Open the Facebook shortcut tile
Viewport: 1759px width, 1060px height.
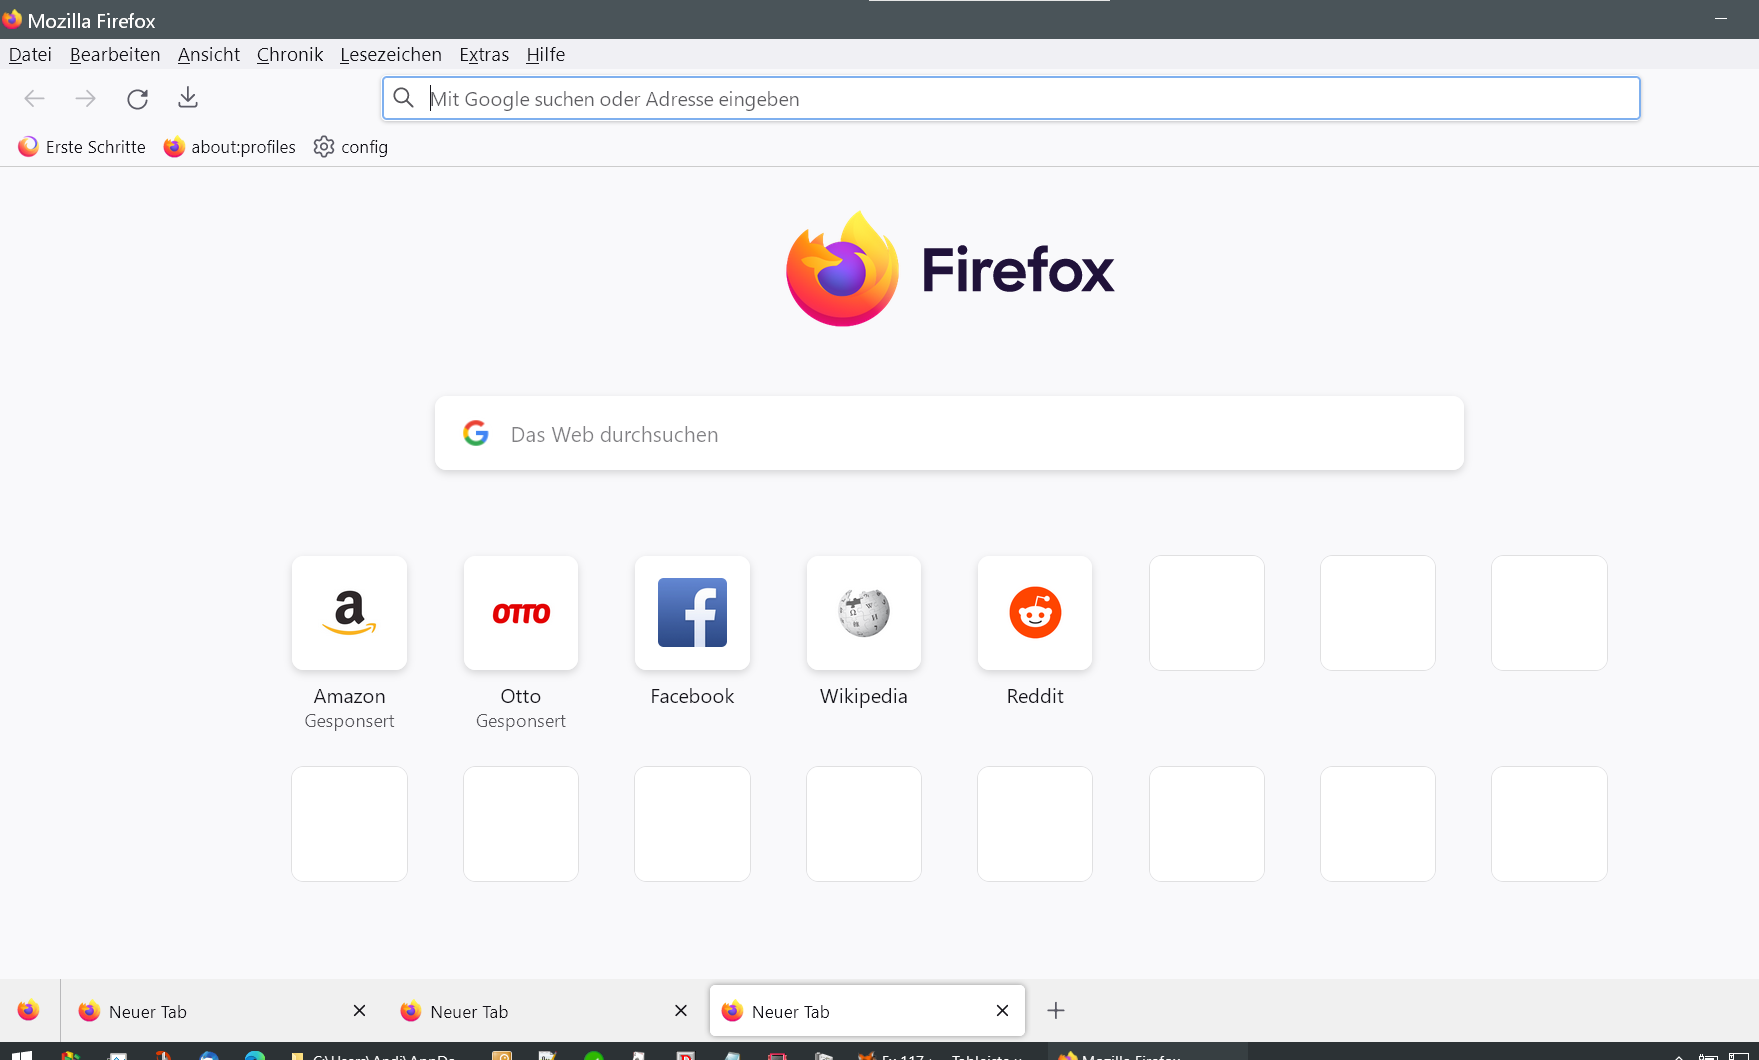(692, 613)
